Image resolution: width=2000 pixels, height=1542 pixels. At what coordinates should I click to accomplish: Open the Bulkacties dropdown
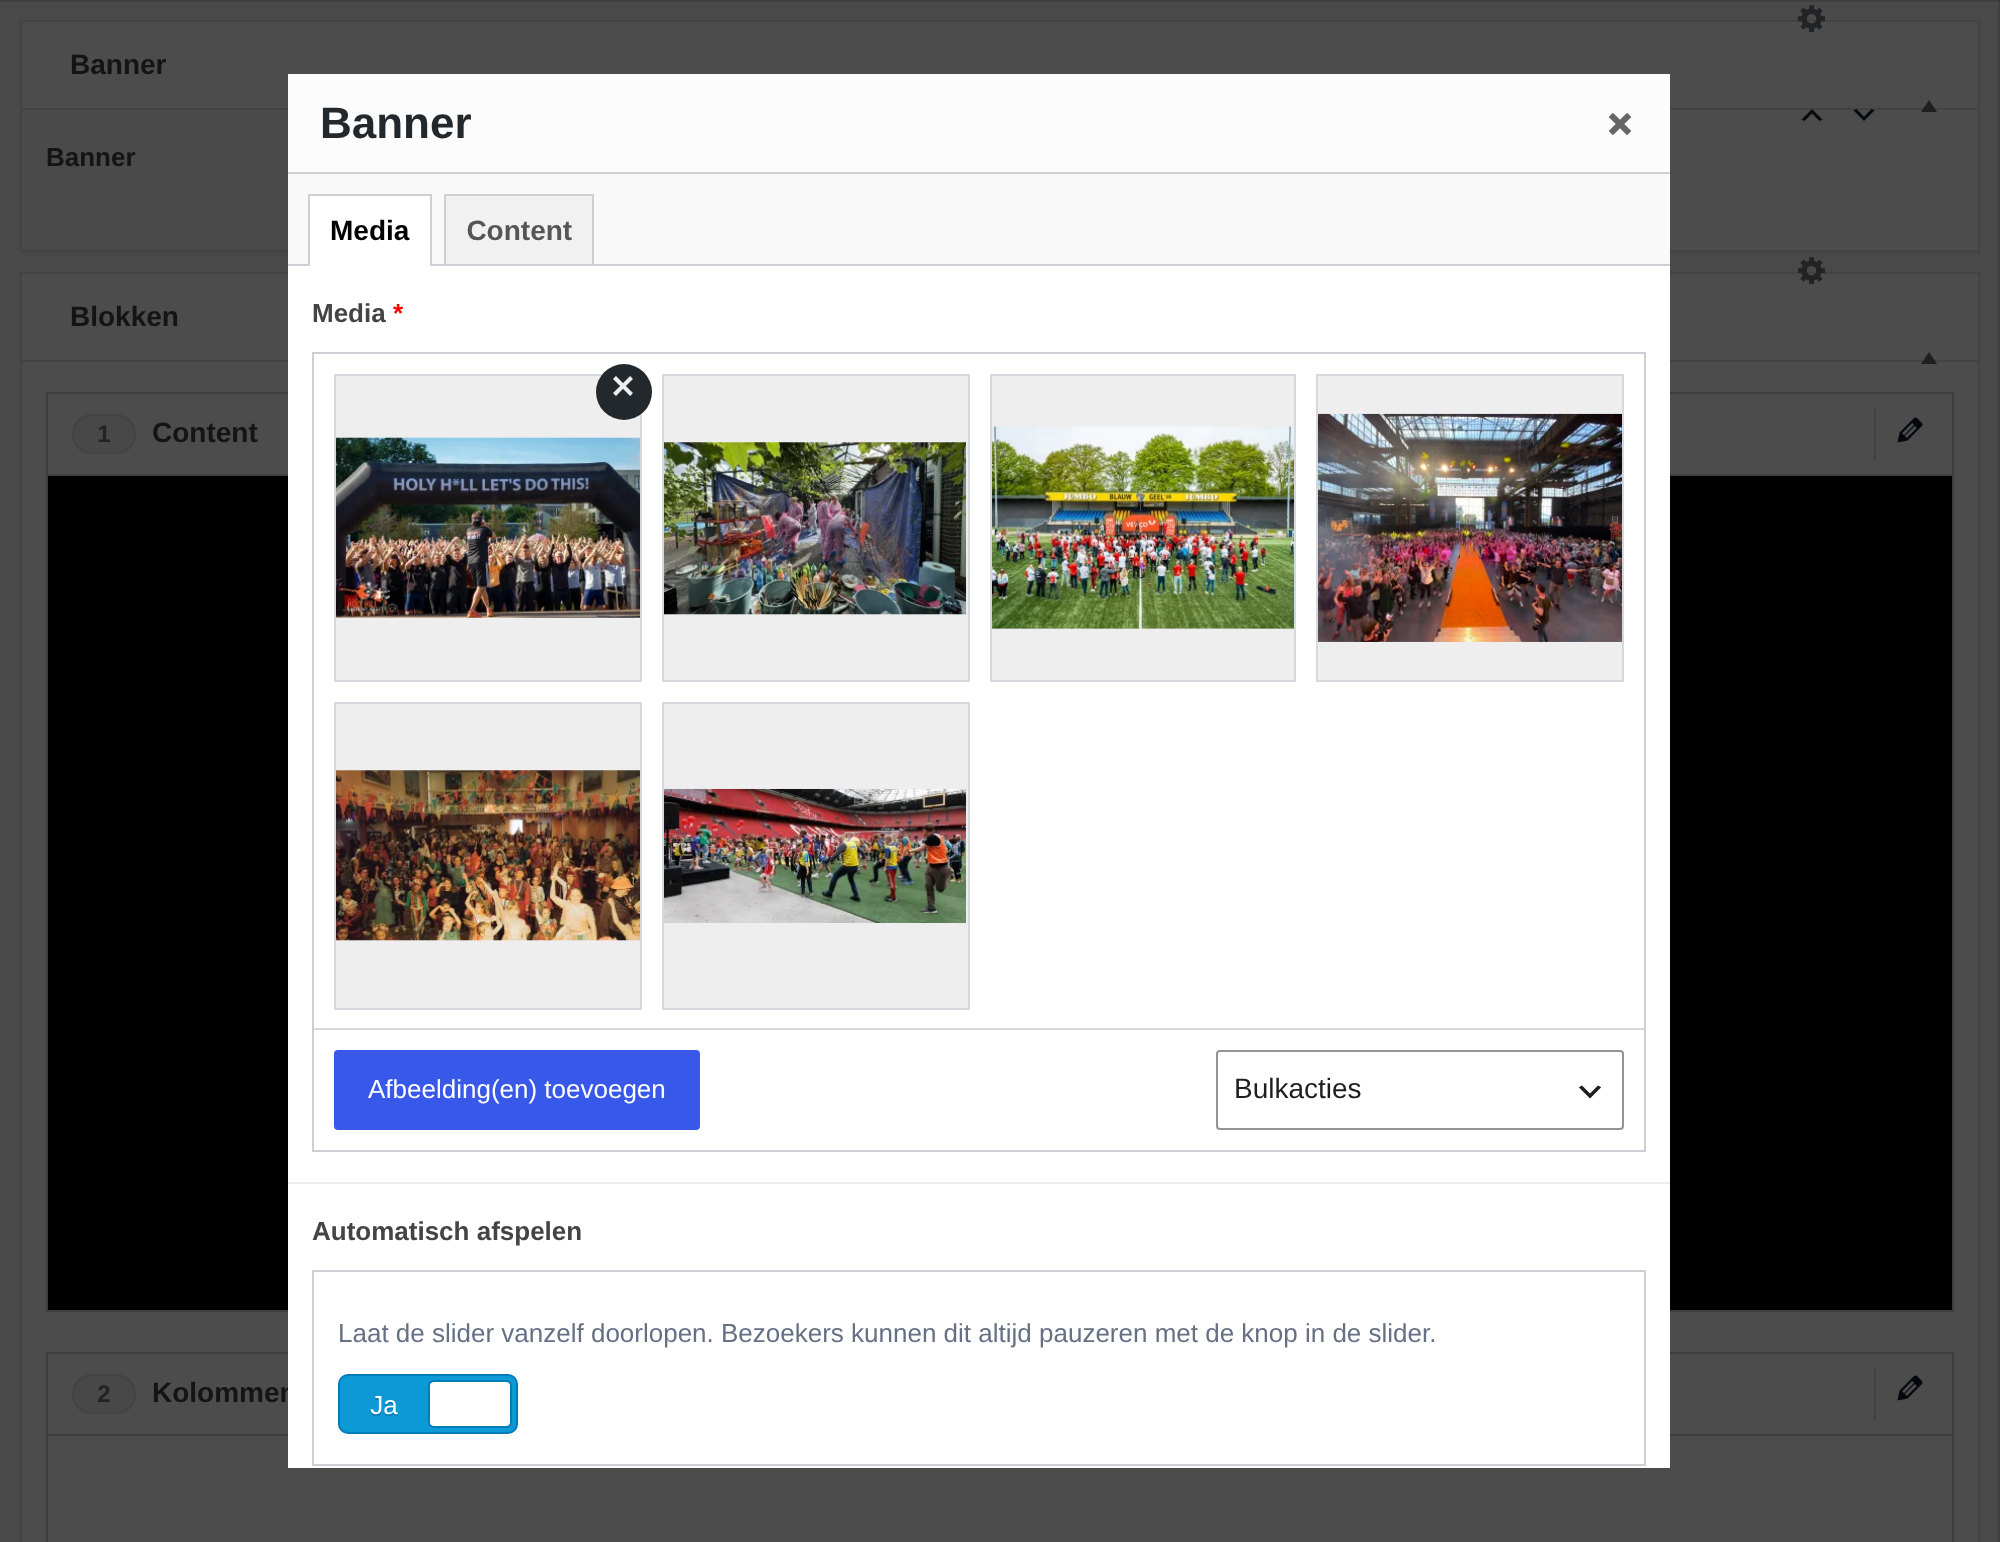click(x=1419, y=1090)
